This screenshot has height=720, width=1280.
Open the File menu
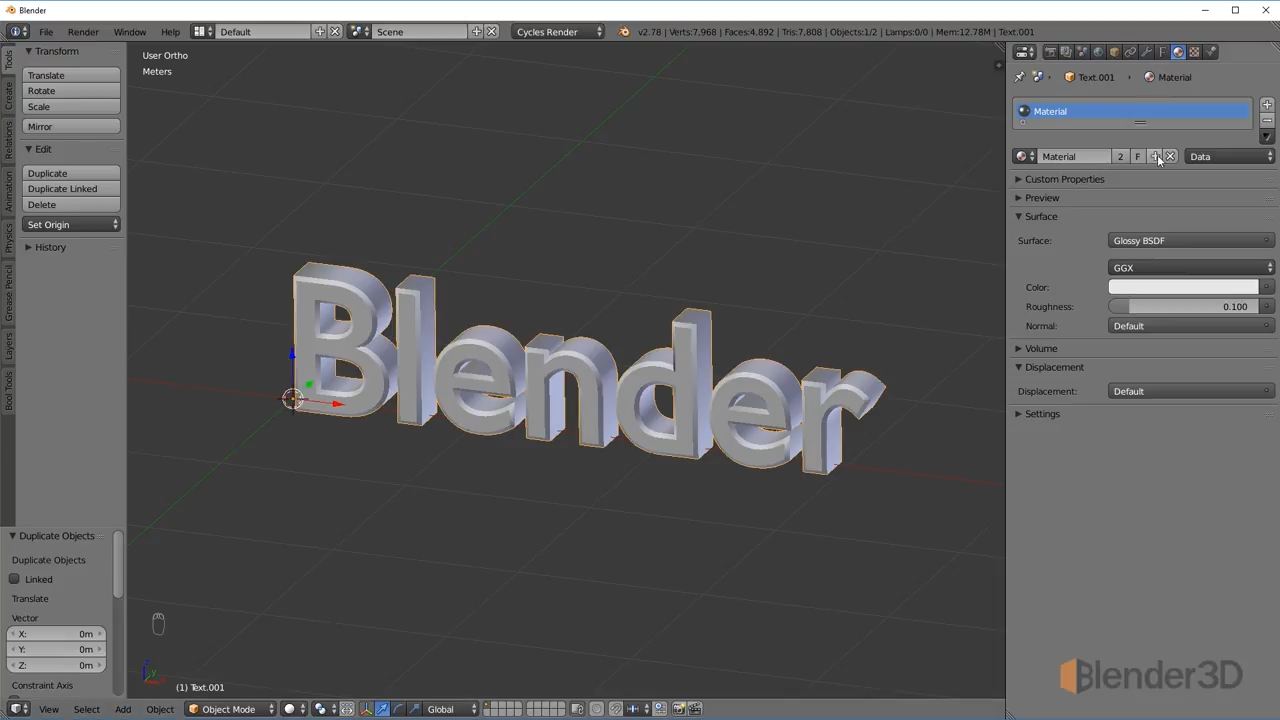pos(46,32)
